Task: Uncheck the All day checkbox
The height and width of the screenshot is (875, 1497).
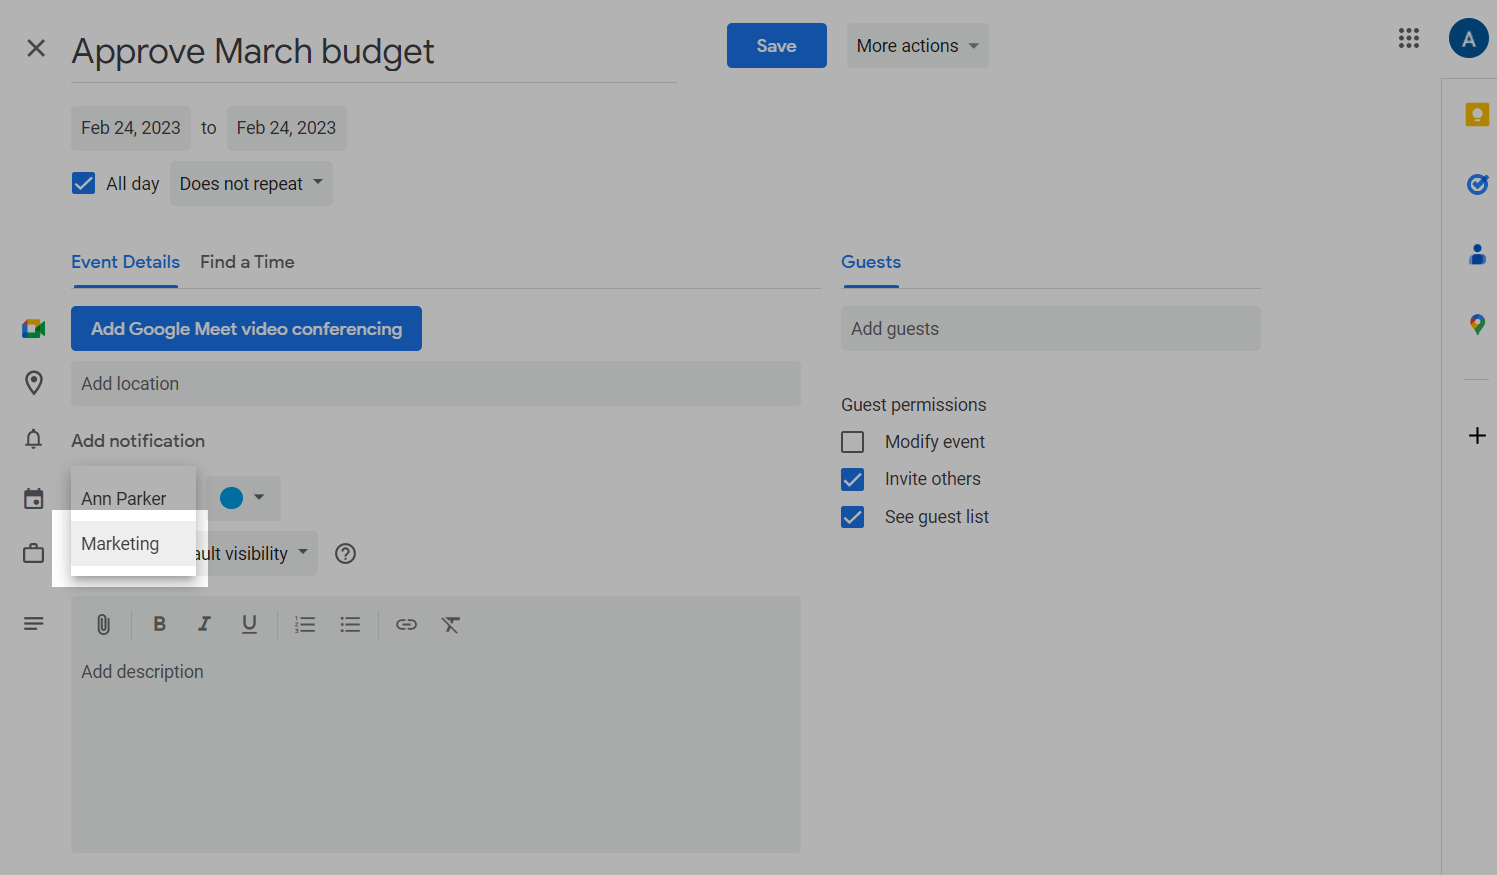Action: [84, 184]
